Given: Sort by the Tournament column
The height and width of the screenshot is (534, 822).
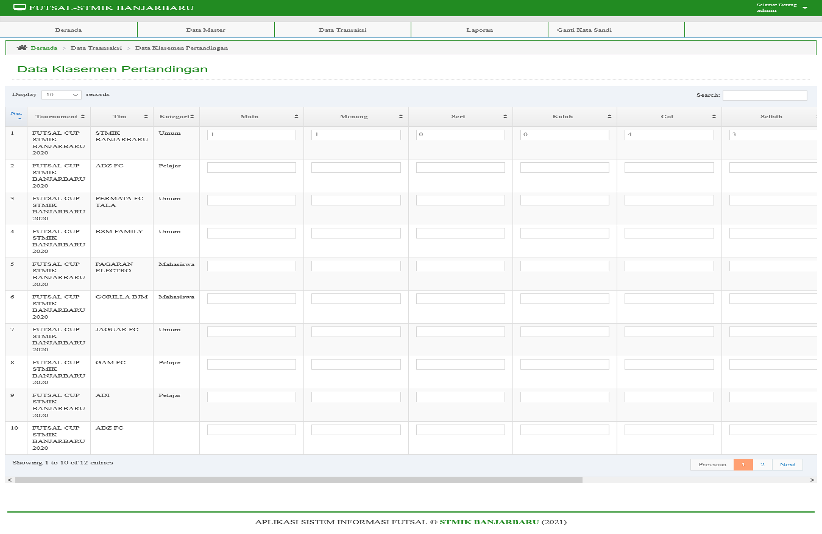Looking at the screenshot, I should point(59,116).
